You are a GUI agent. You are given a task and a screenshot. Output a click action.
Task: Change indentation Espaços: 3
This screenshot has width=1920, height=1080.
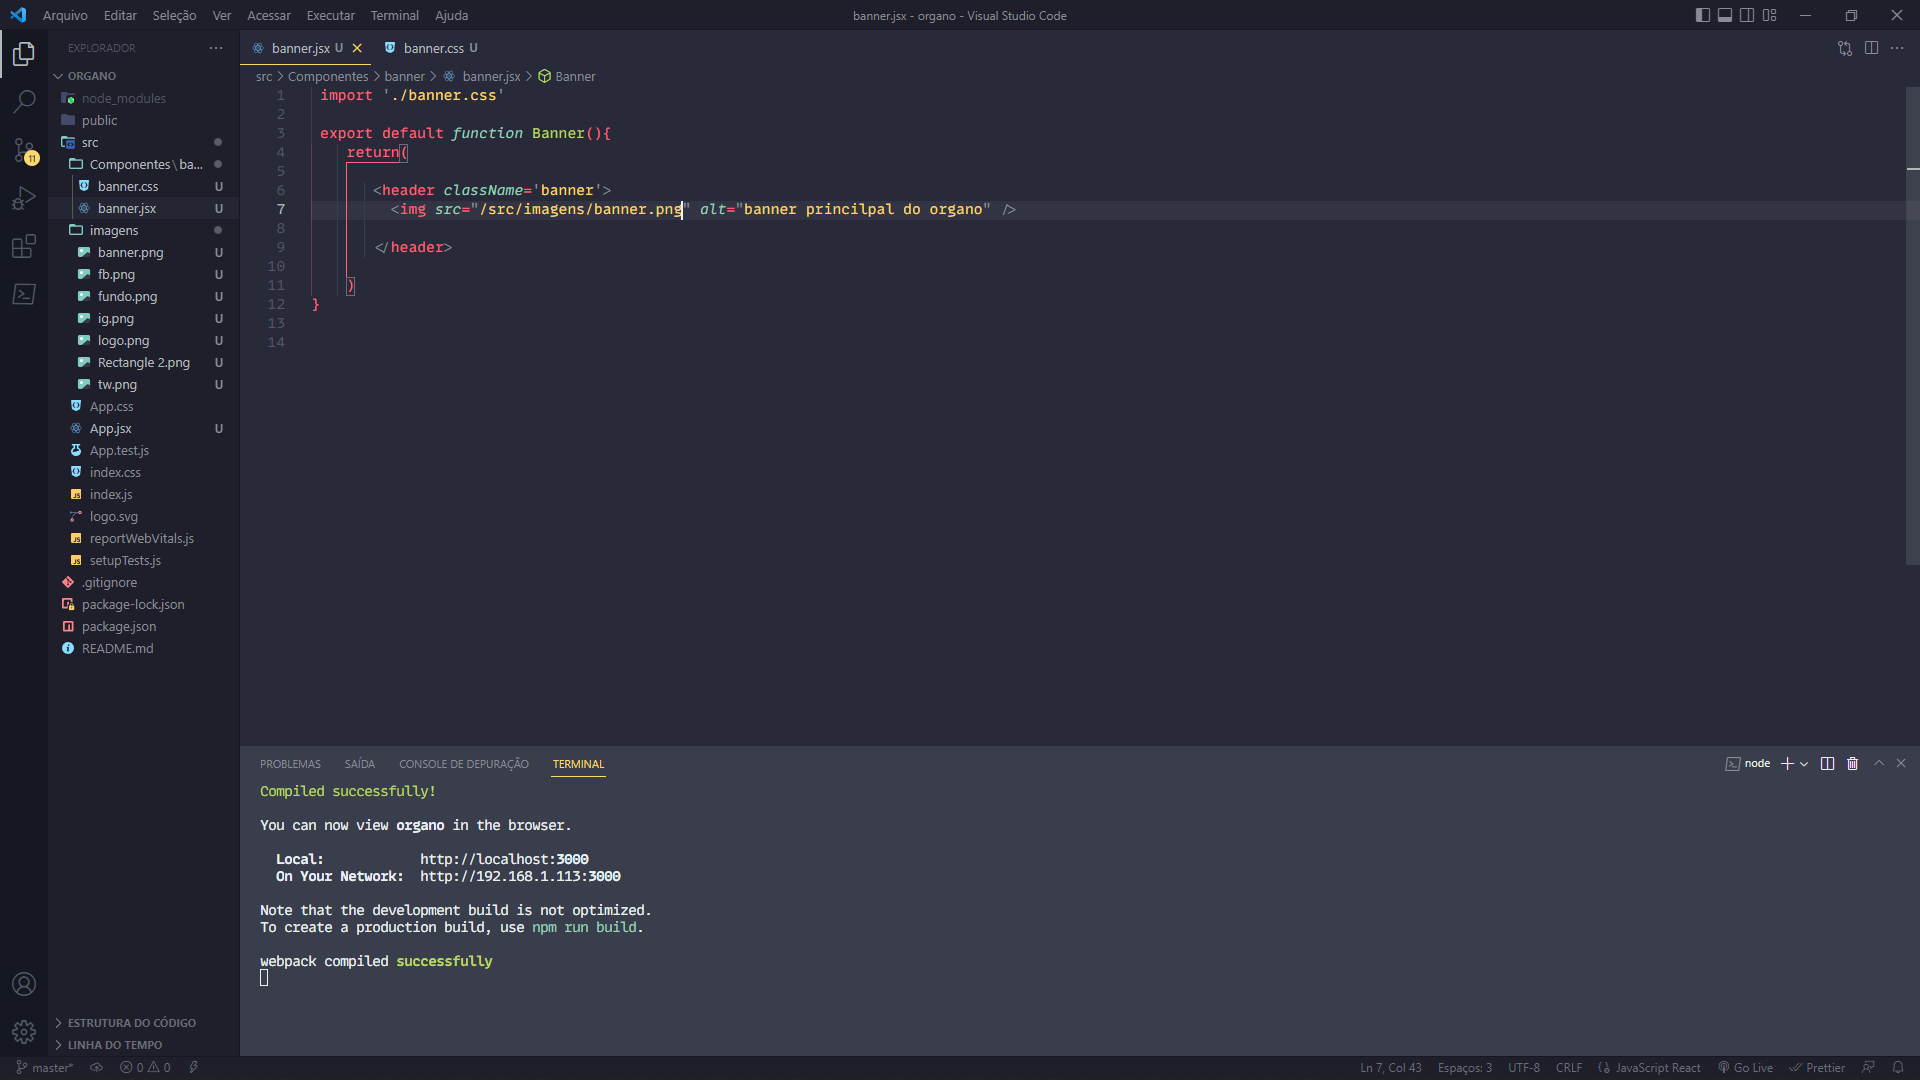point(1465,1068)
